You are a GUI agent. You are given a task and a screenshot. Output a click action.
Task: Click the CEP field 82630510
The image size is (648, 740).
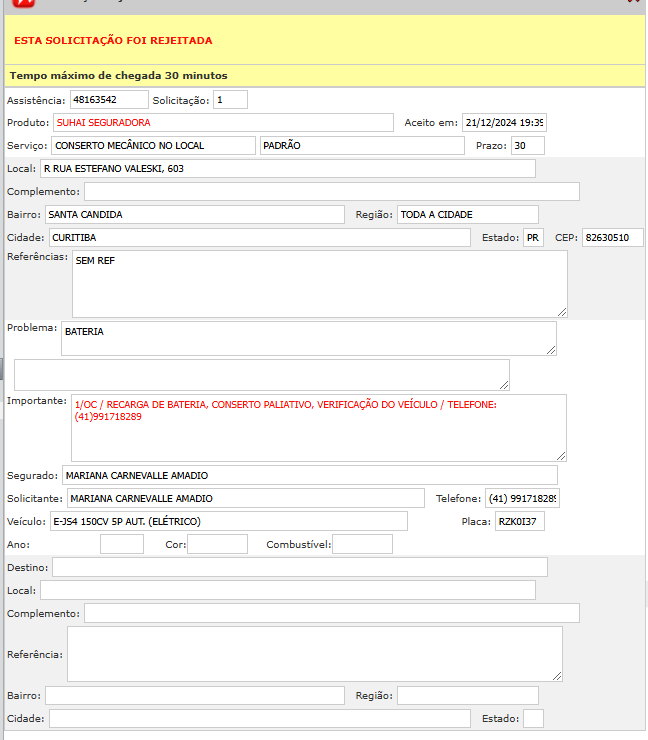612,237
